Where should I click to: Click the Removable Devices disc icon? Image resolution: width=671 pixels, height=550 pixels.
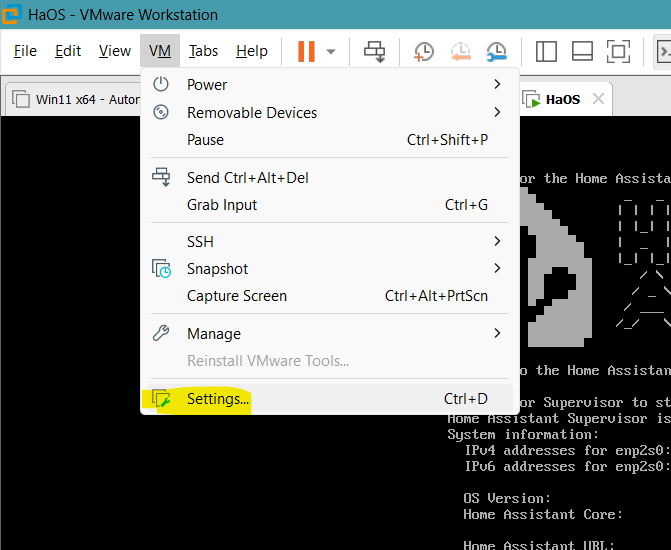tap(161, 112)
